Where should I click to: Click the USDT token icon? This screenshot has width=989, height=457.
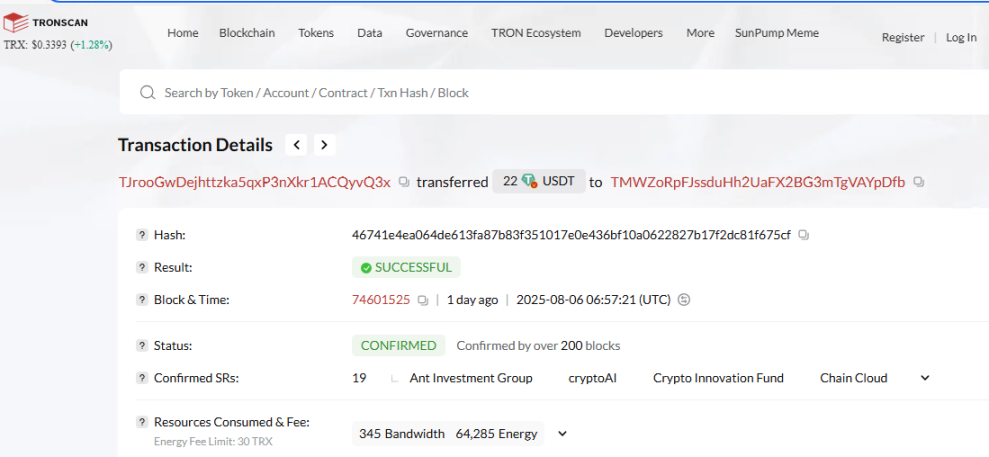tap(529, 182)
